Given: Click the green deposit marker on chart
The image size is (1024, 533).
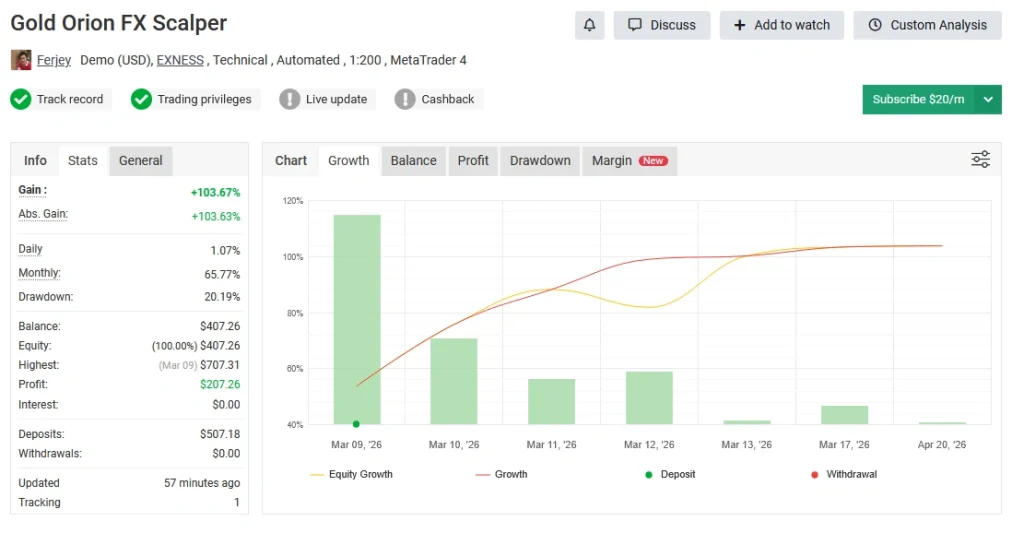Looking at the screenshot, I should point(356,424).
